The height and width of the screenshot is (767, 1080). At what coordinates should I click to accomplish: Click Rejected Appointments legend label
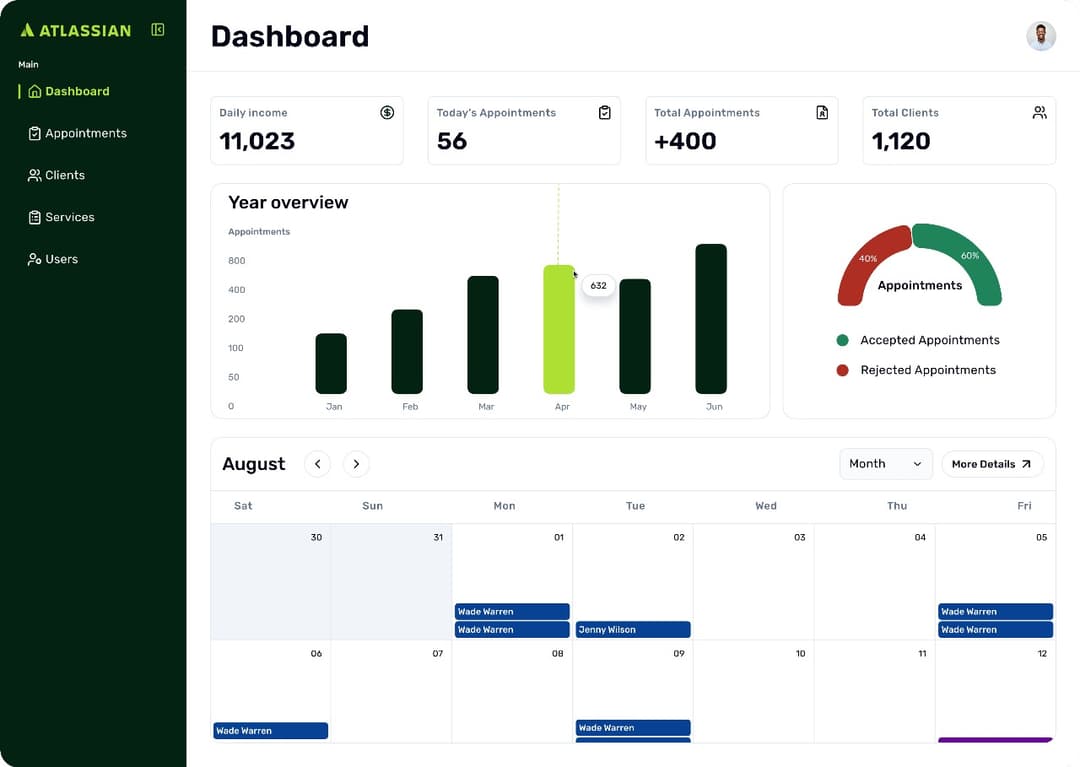tap(928, 370)
